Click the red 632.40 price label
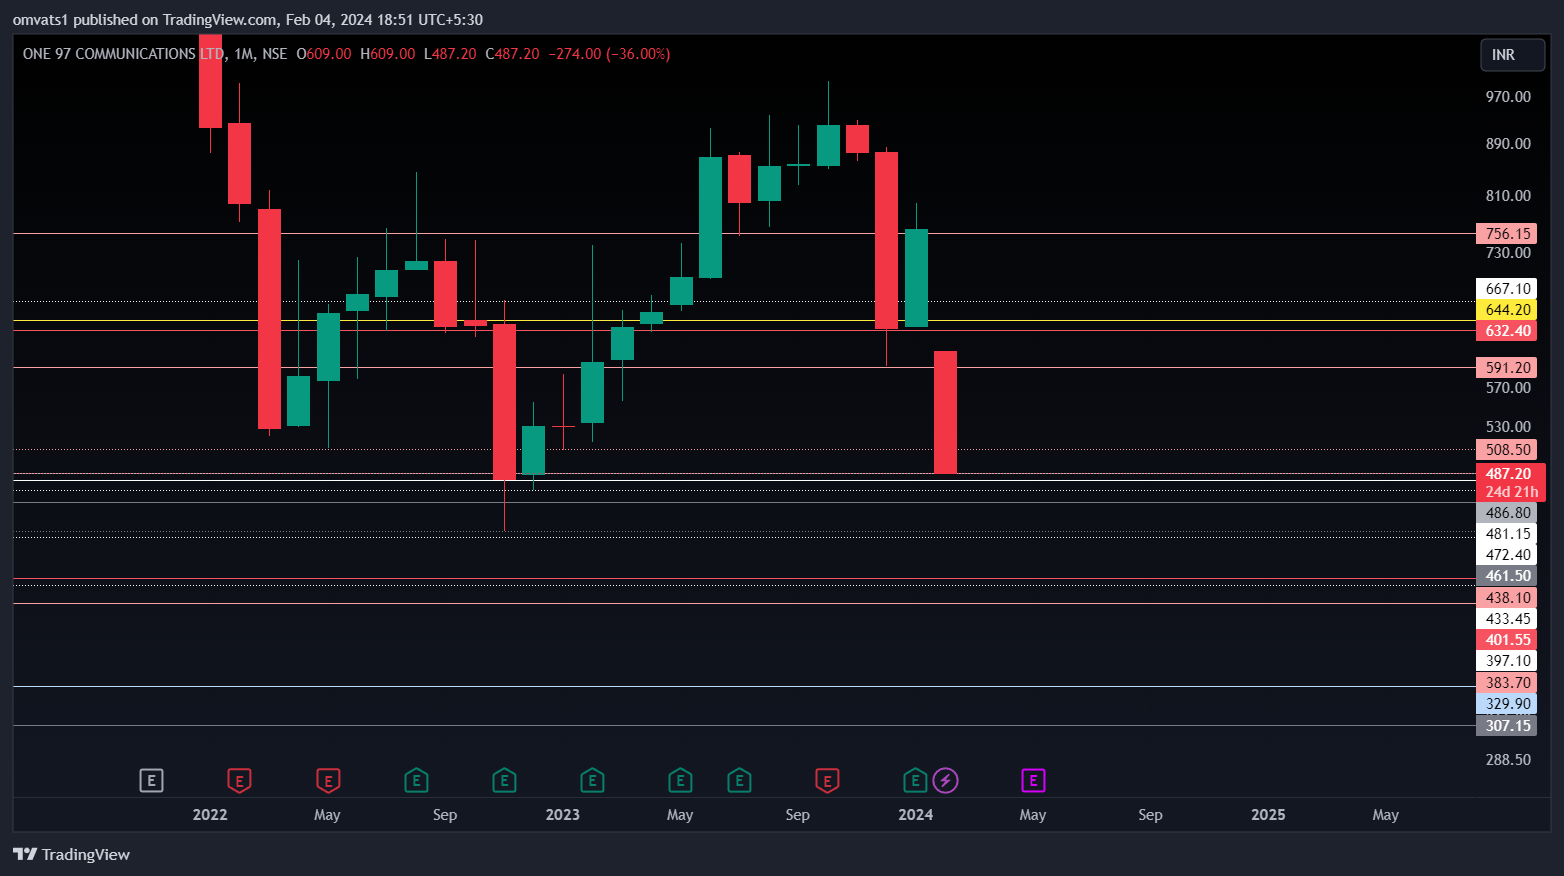 pos(1507,331)
